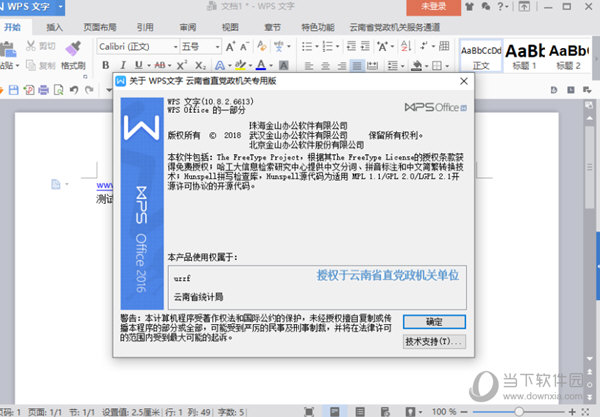Click the clear formatting eraser icon
600x417 pixels.
coord(262,46)
